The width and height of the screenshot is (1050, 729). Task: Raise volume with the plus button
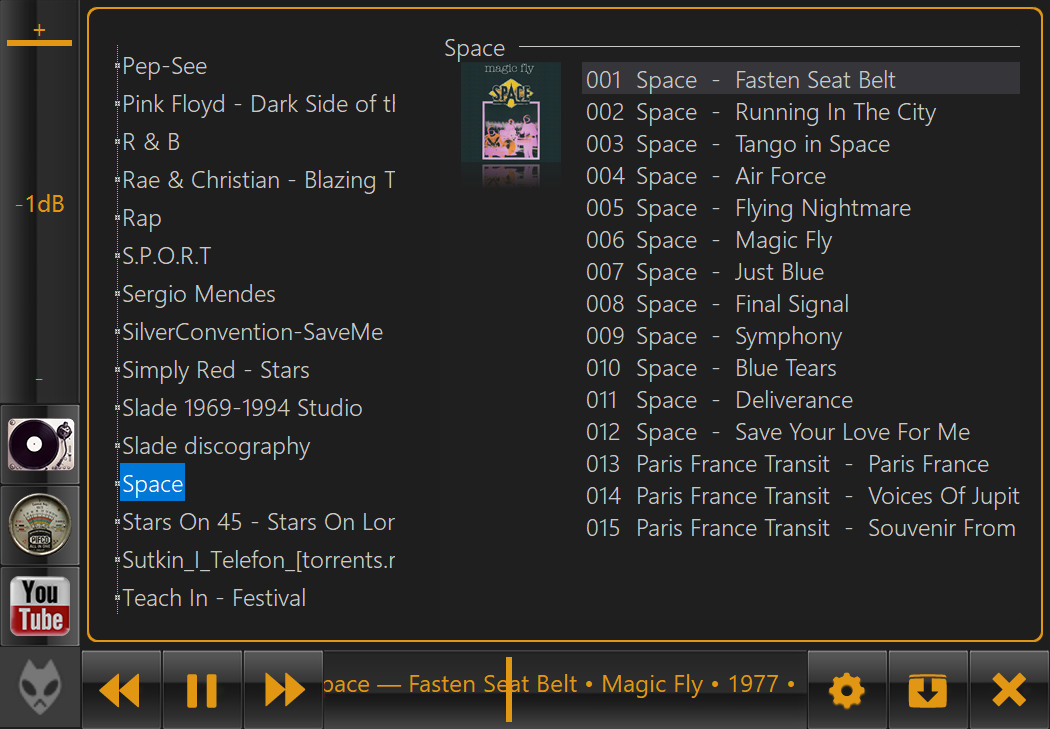pyautogui.click(x=39, y=30)
